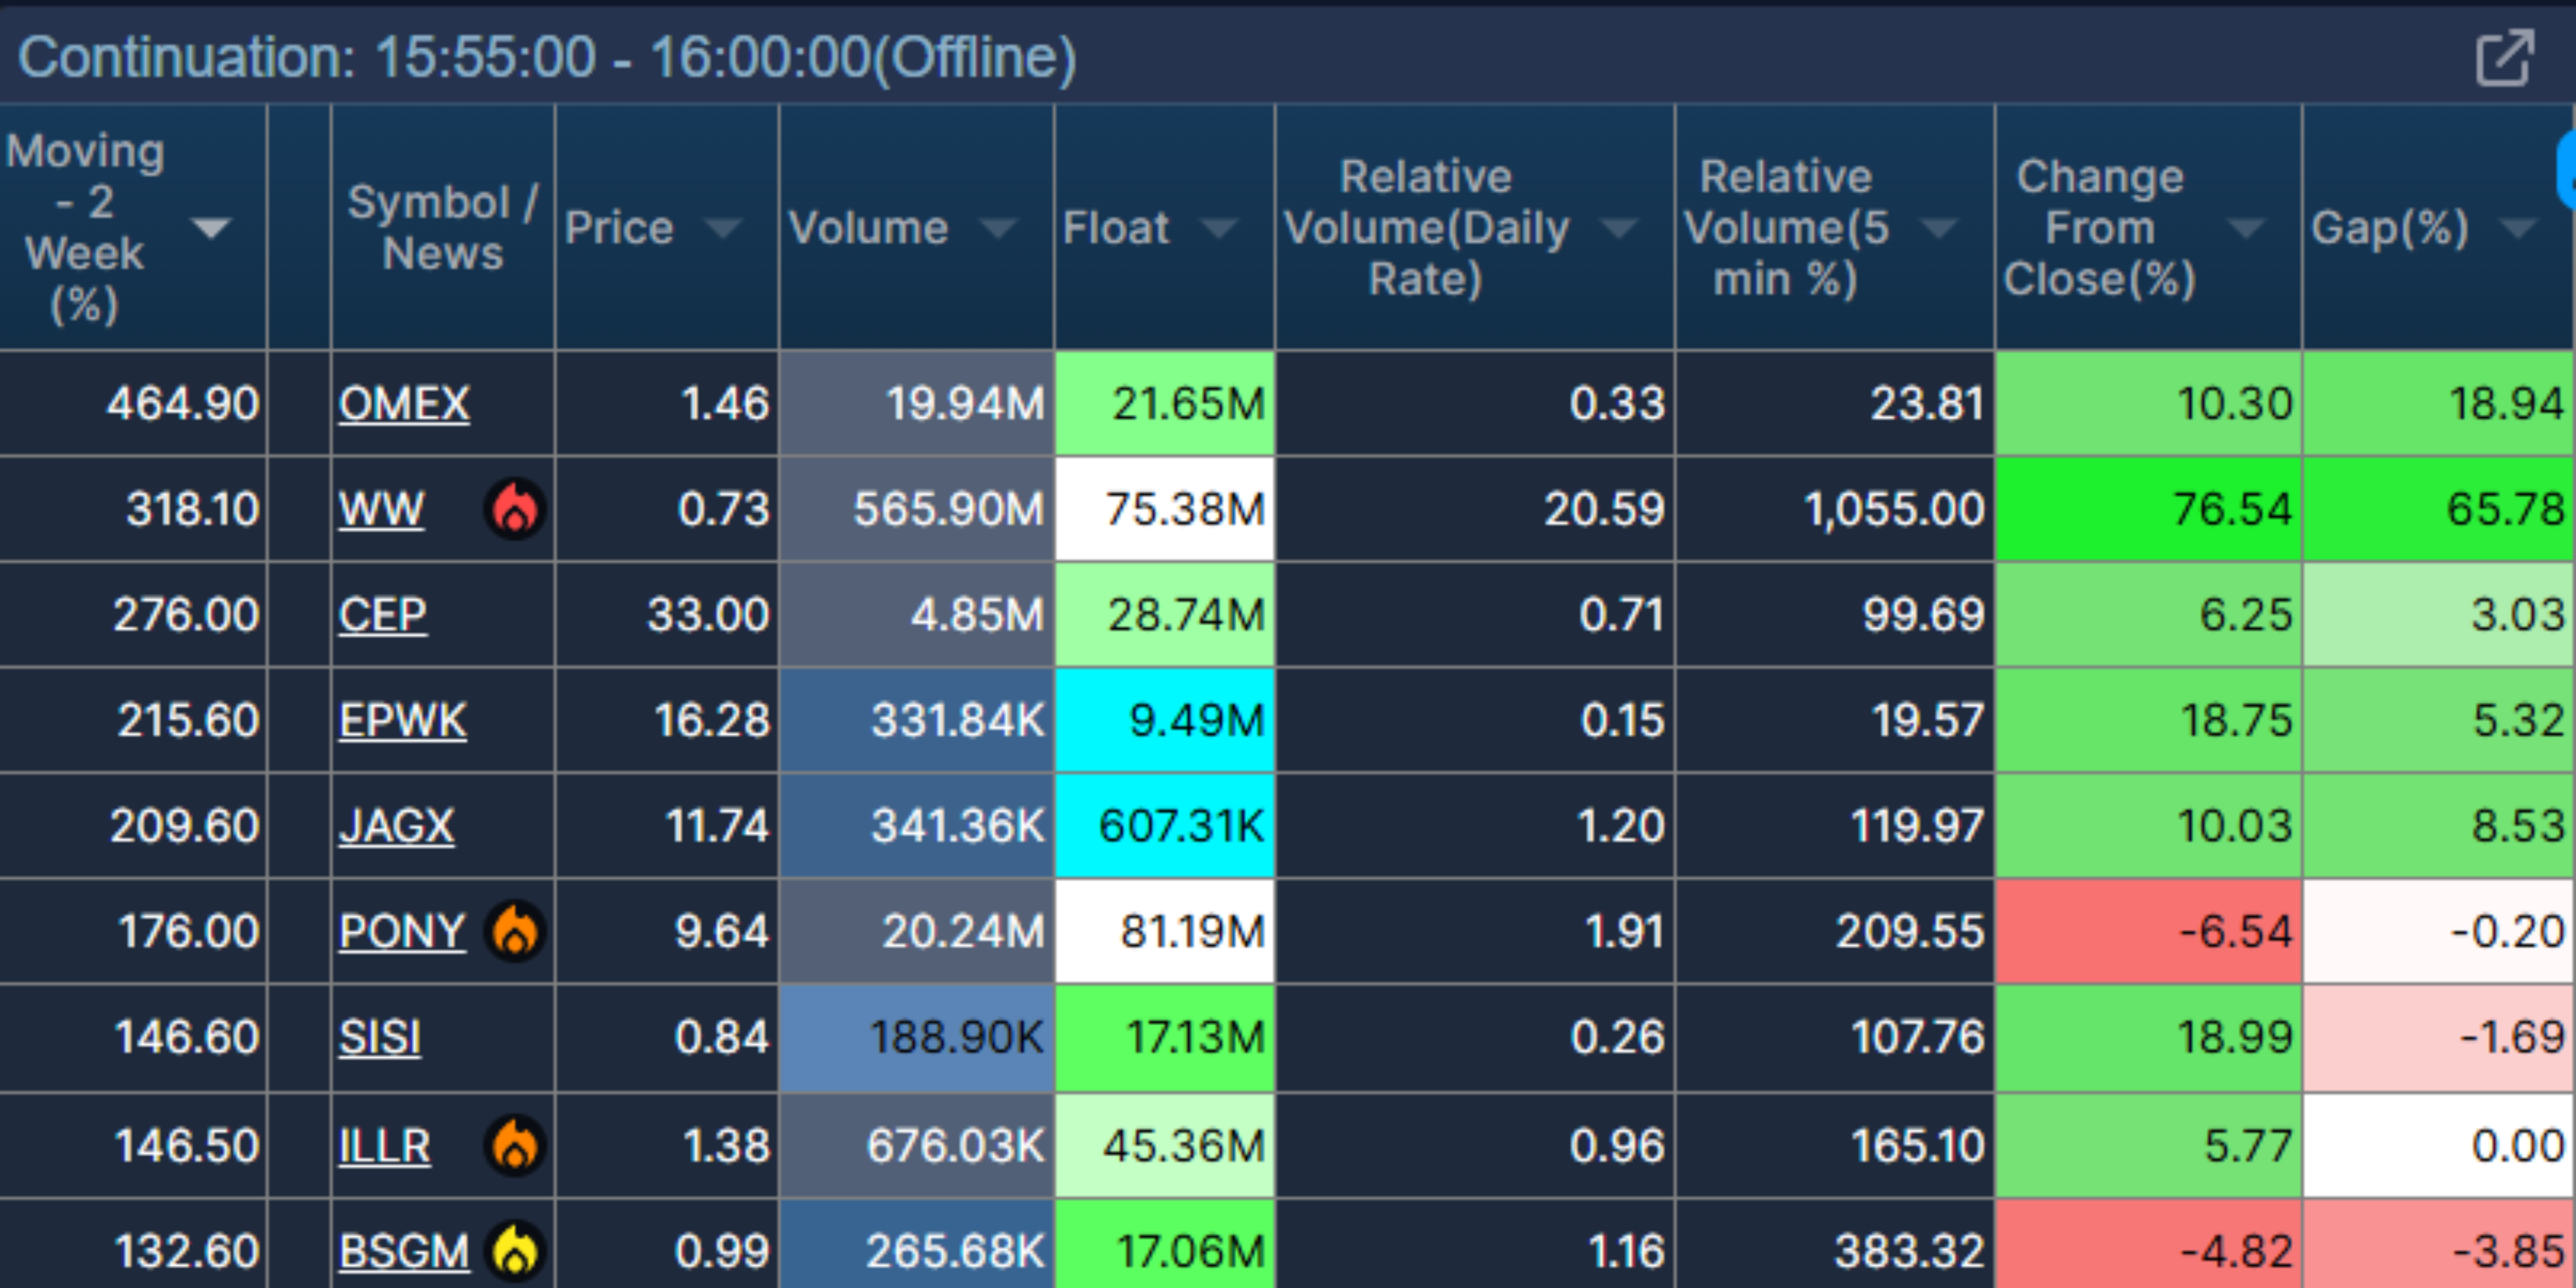Image resolution: width=2576 pixels, height=1288 pixels.
Task: Select WW float cell 75.38M
Action: click(x=1165, y=509)
